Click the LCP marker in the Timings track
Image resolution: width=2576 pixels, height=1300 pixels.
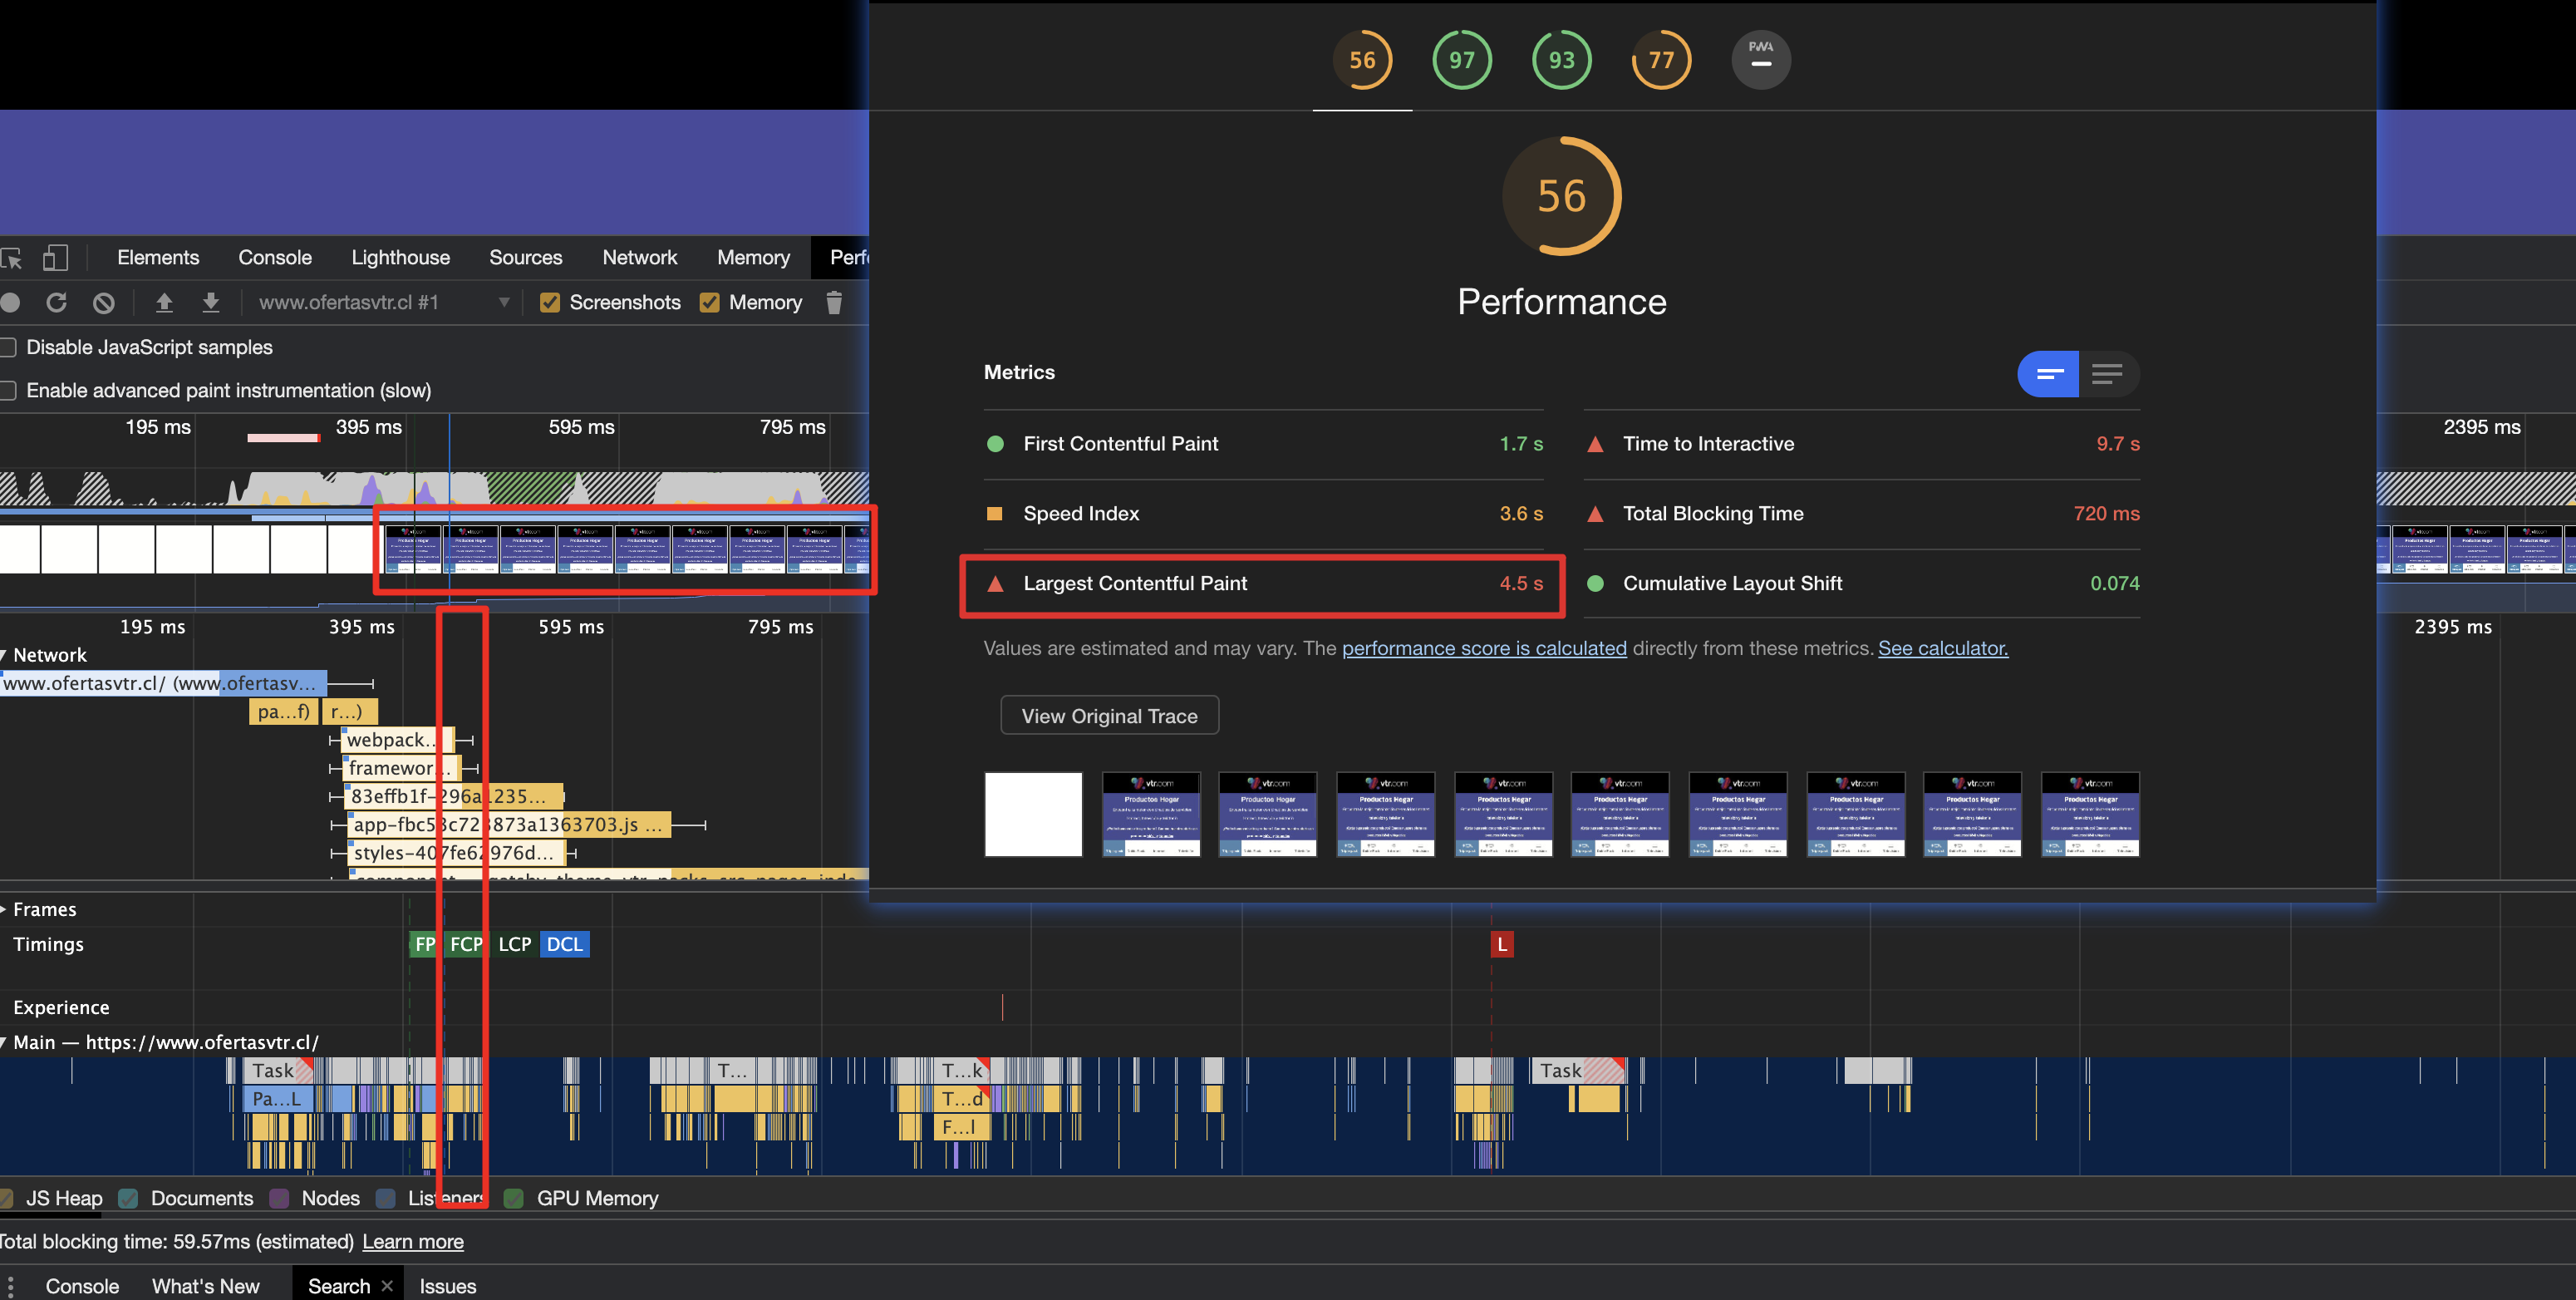(x=514, y=943)
